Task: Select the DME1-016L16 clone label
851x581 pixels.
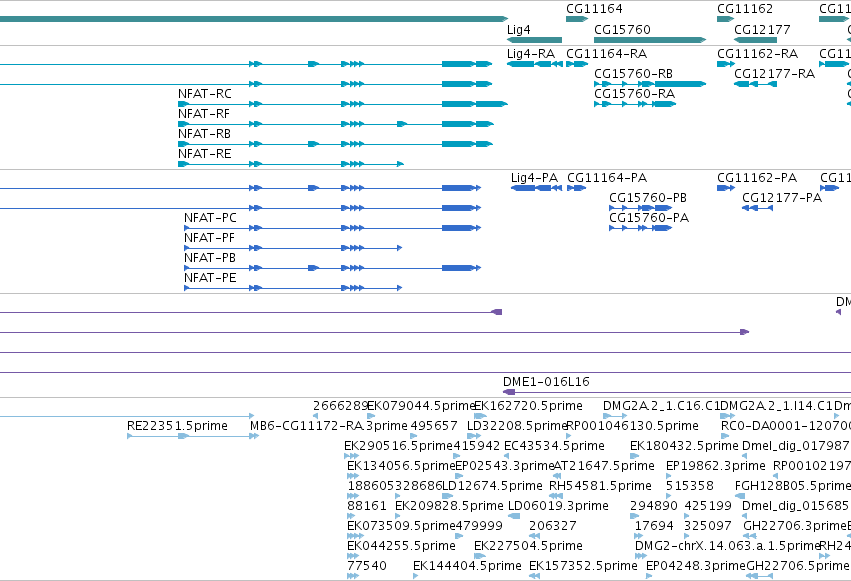Action: click(x=546, y=381)
